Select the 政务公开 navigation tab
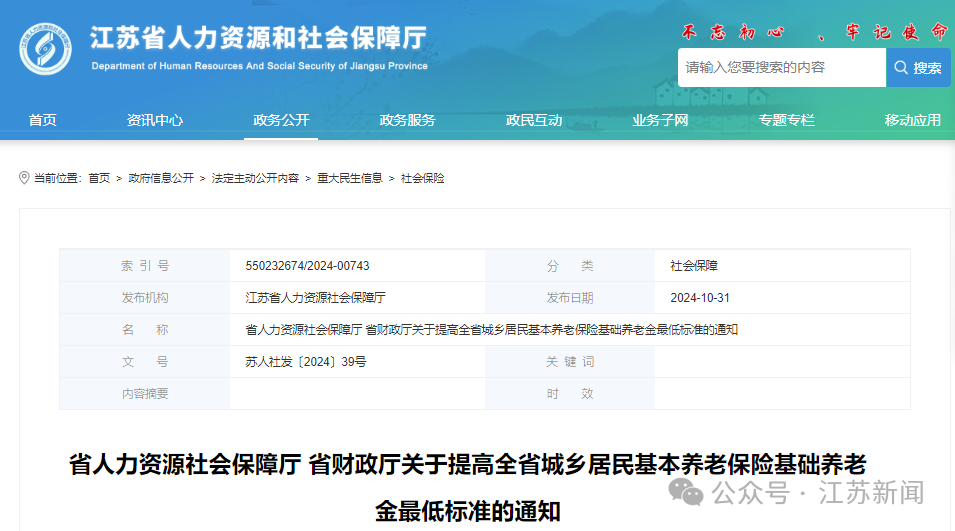 [281, 120]
